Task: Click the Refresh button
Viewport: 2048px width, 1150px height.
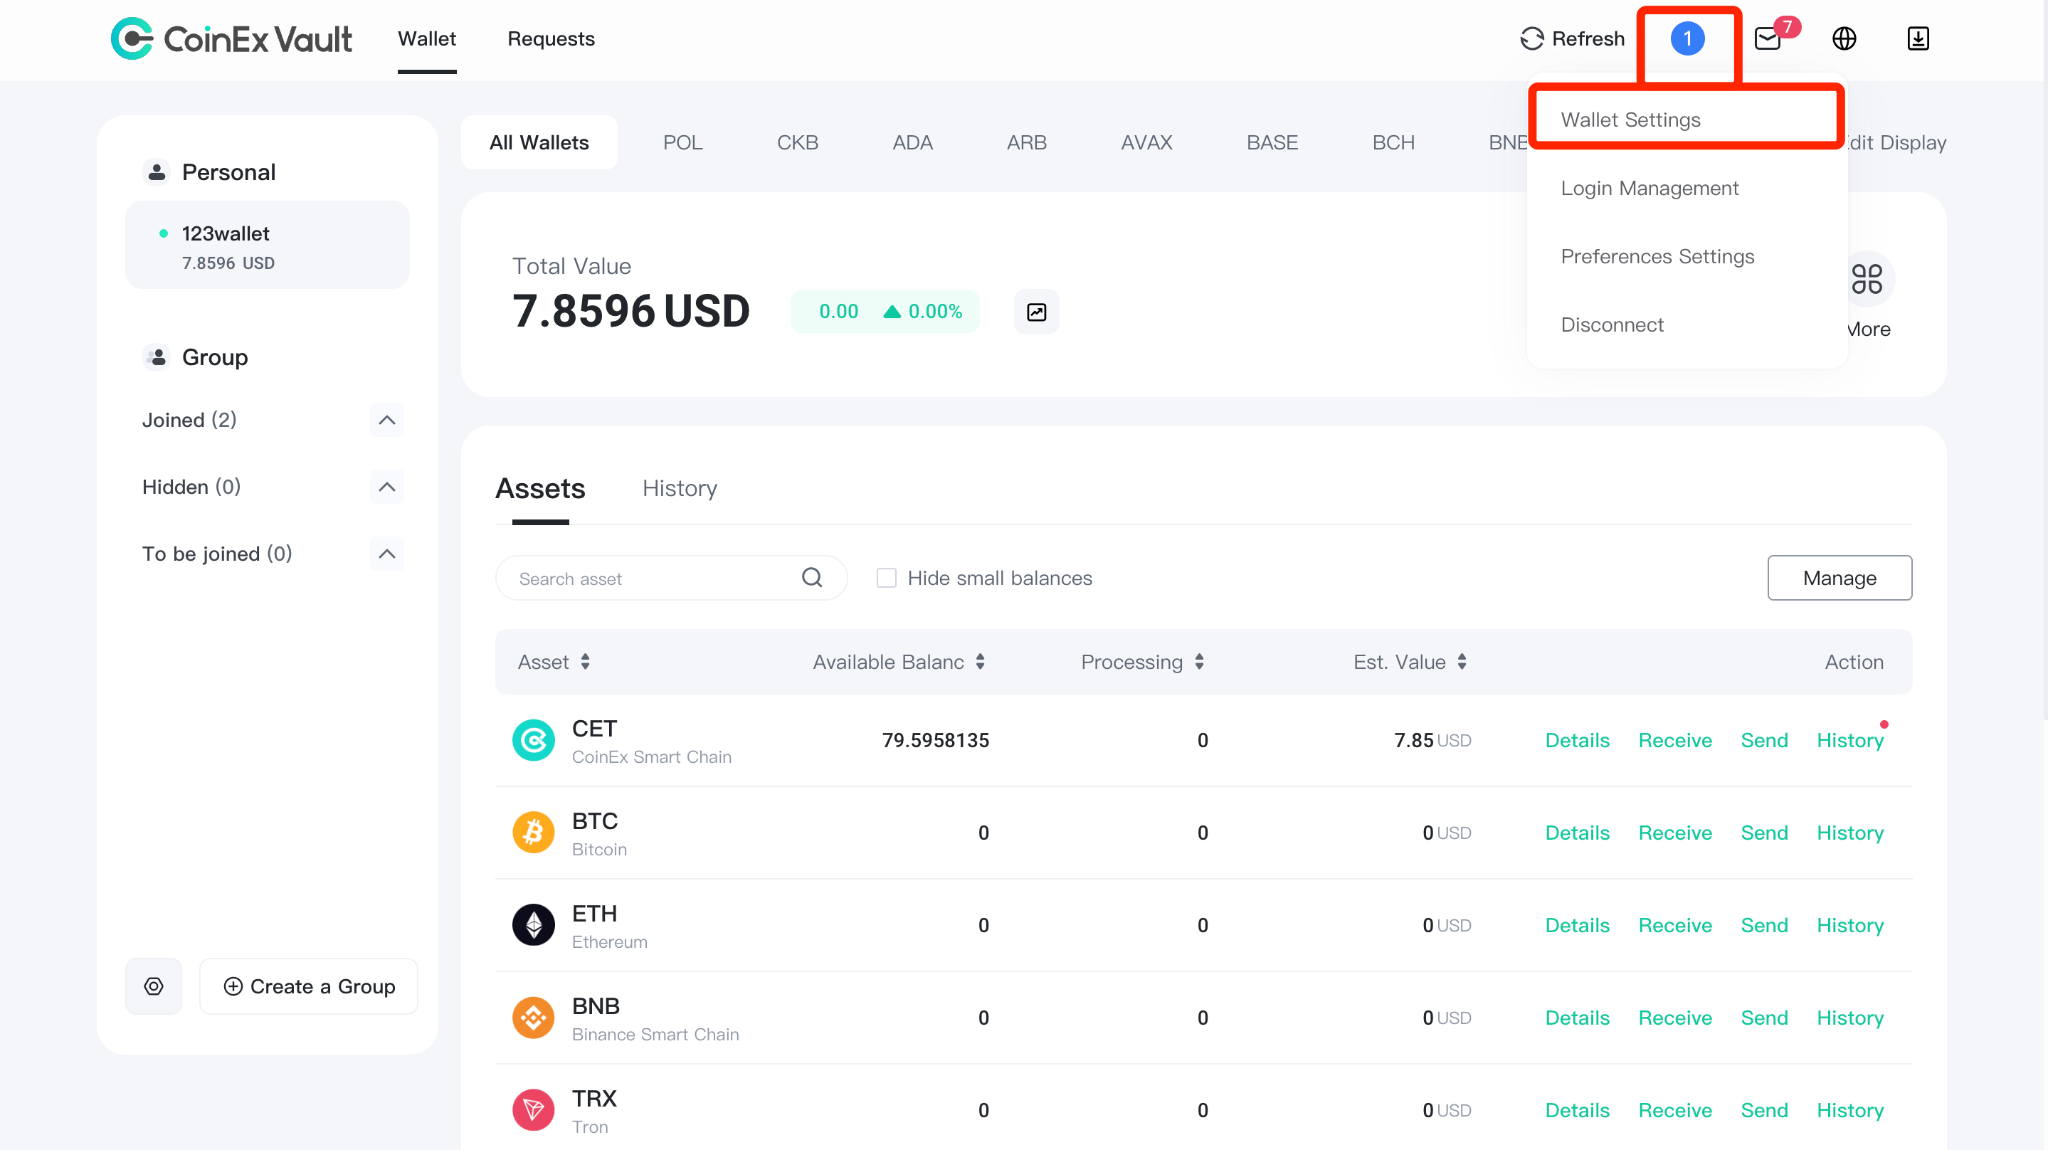Action: tap(1572, 39)
